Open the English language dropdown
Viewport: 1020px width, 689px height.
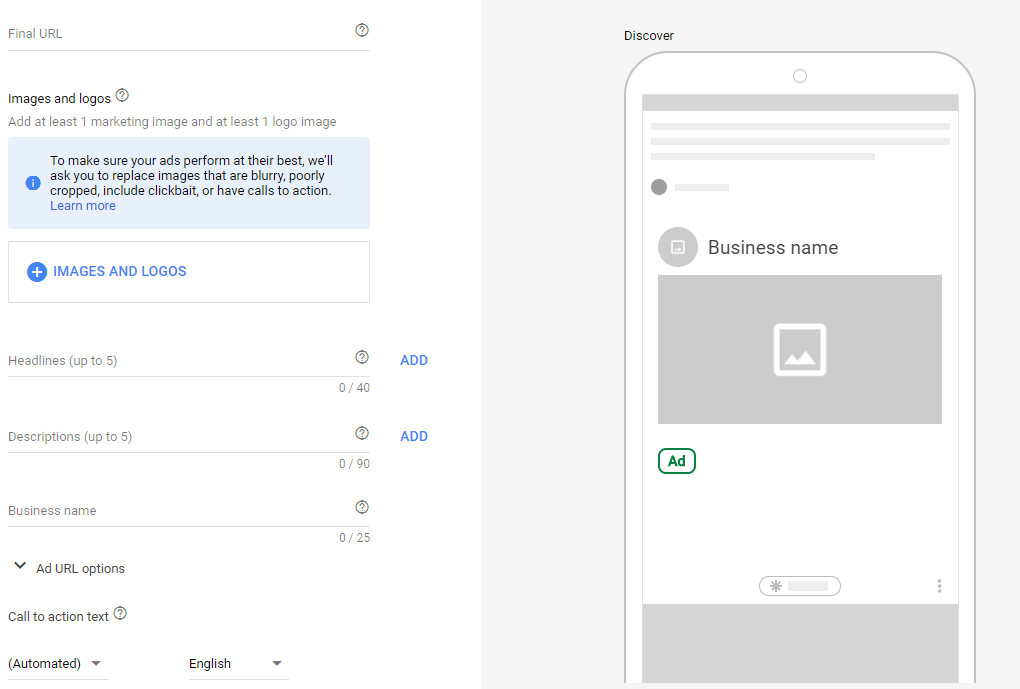pos(238,664)
